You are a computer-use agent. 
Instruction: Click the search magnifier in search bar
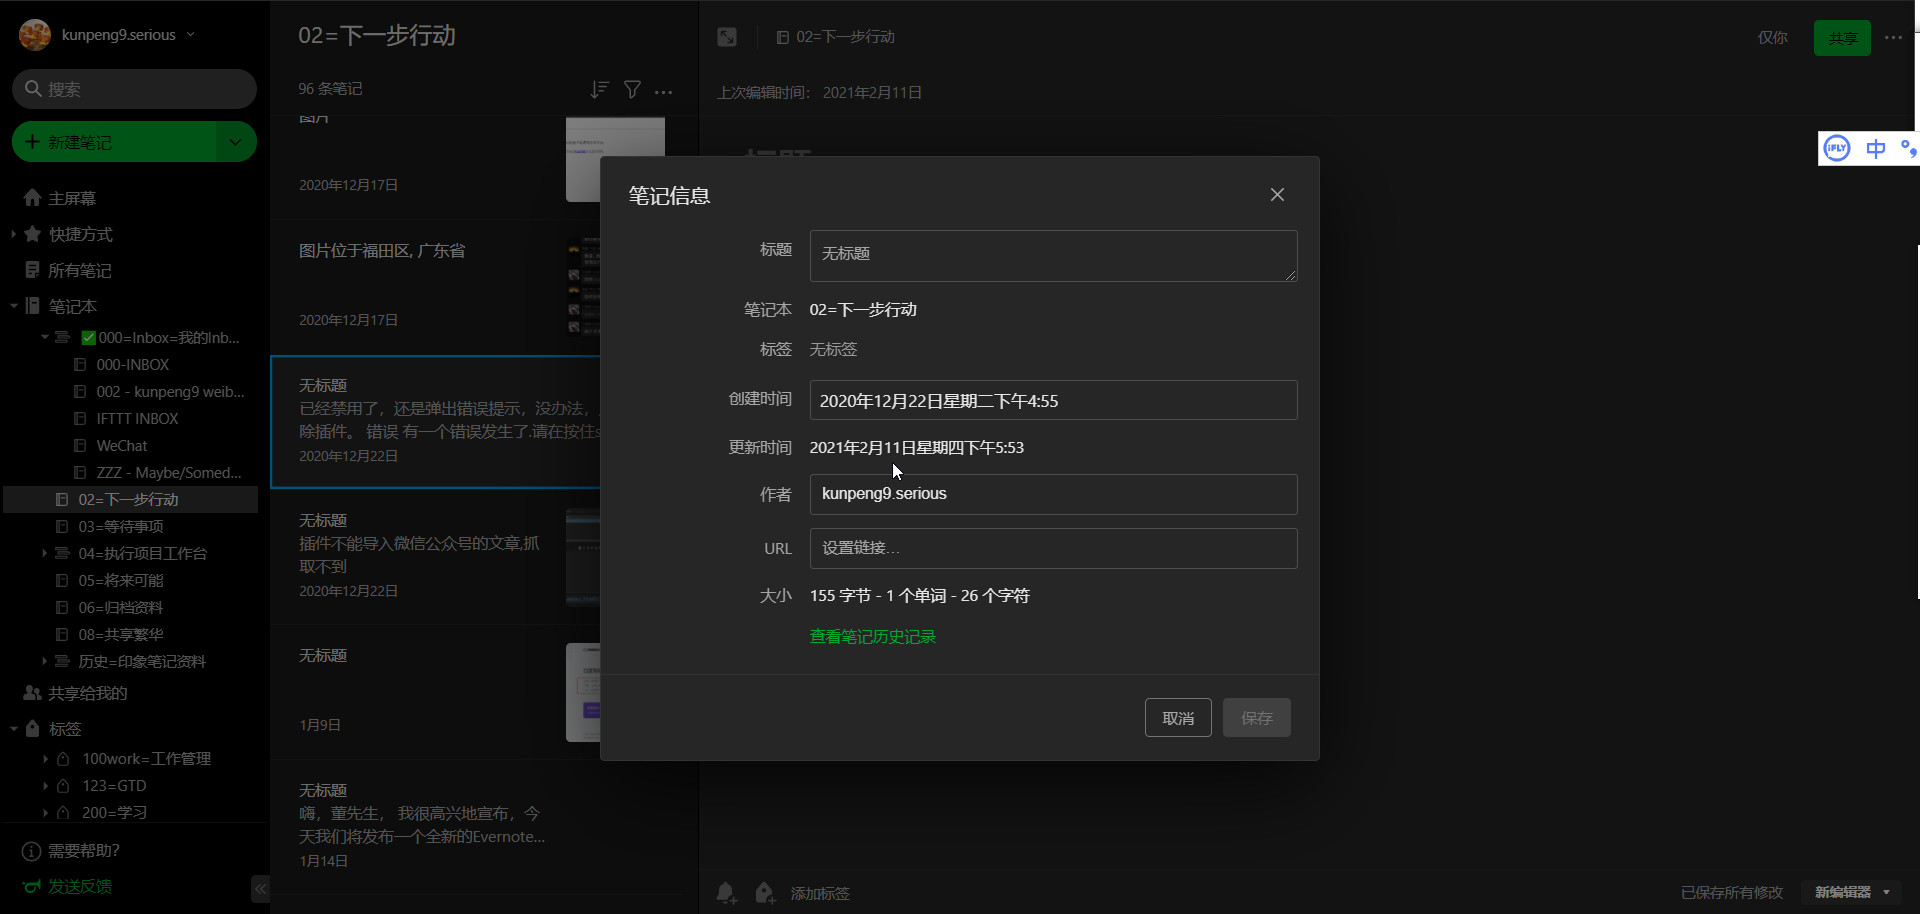coord(35,89)
